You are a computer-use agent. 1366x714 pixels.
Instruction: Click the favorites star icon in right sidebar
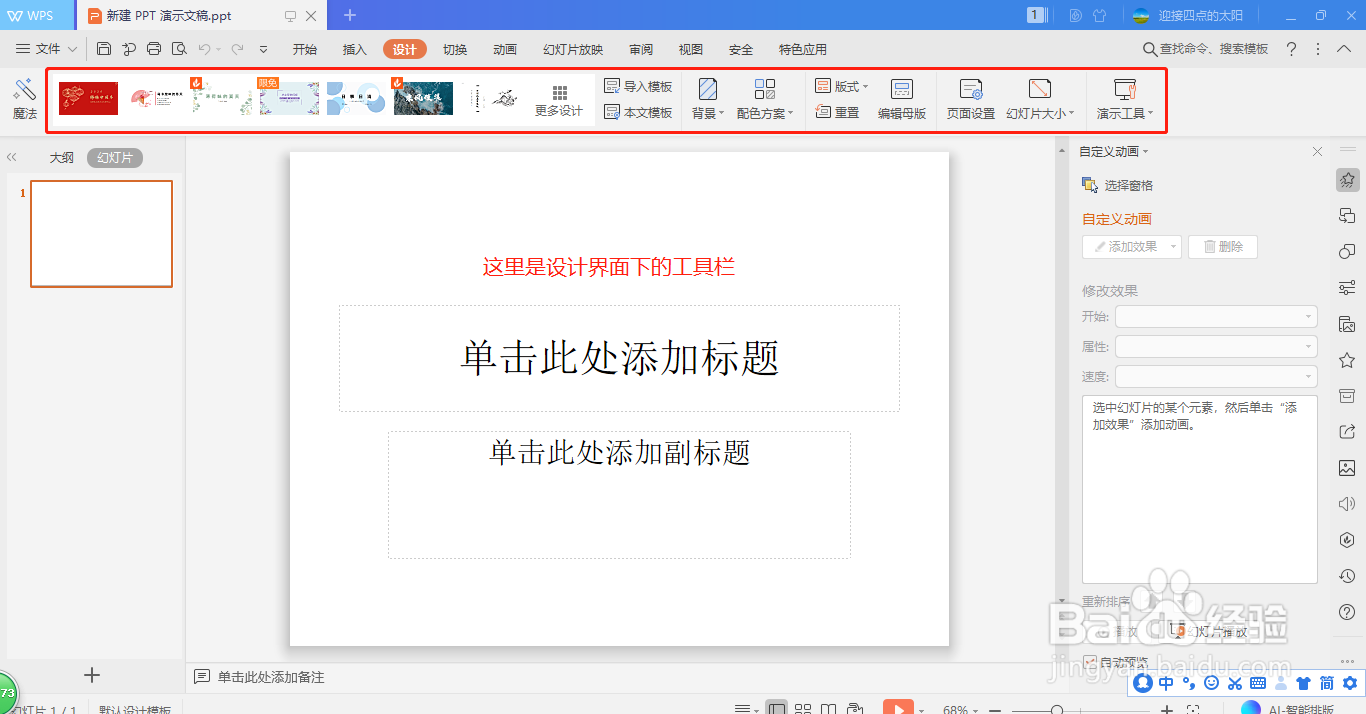[1347, 360]
